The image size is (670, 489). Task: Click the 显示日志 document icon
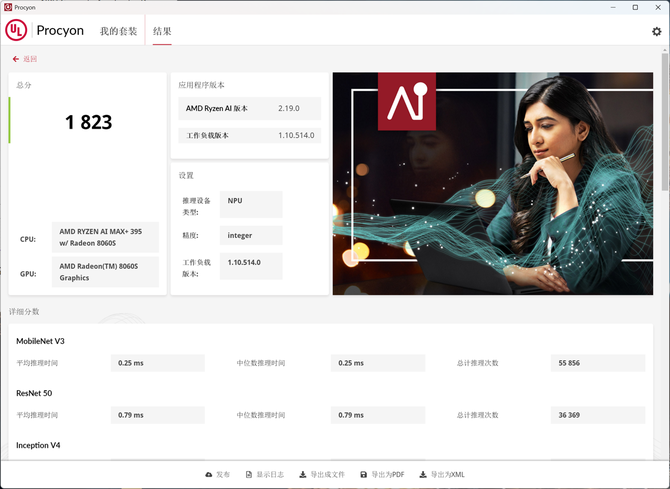pyautogui.click(x=248, y=474)
